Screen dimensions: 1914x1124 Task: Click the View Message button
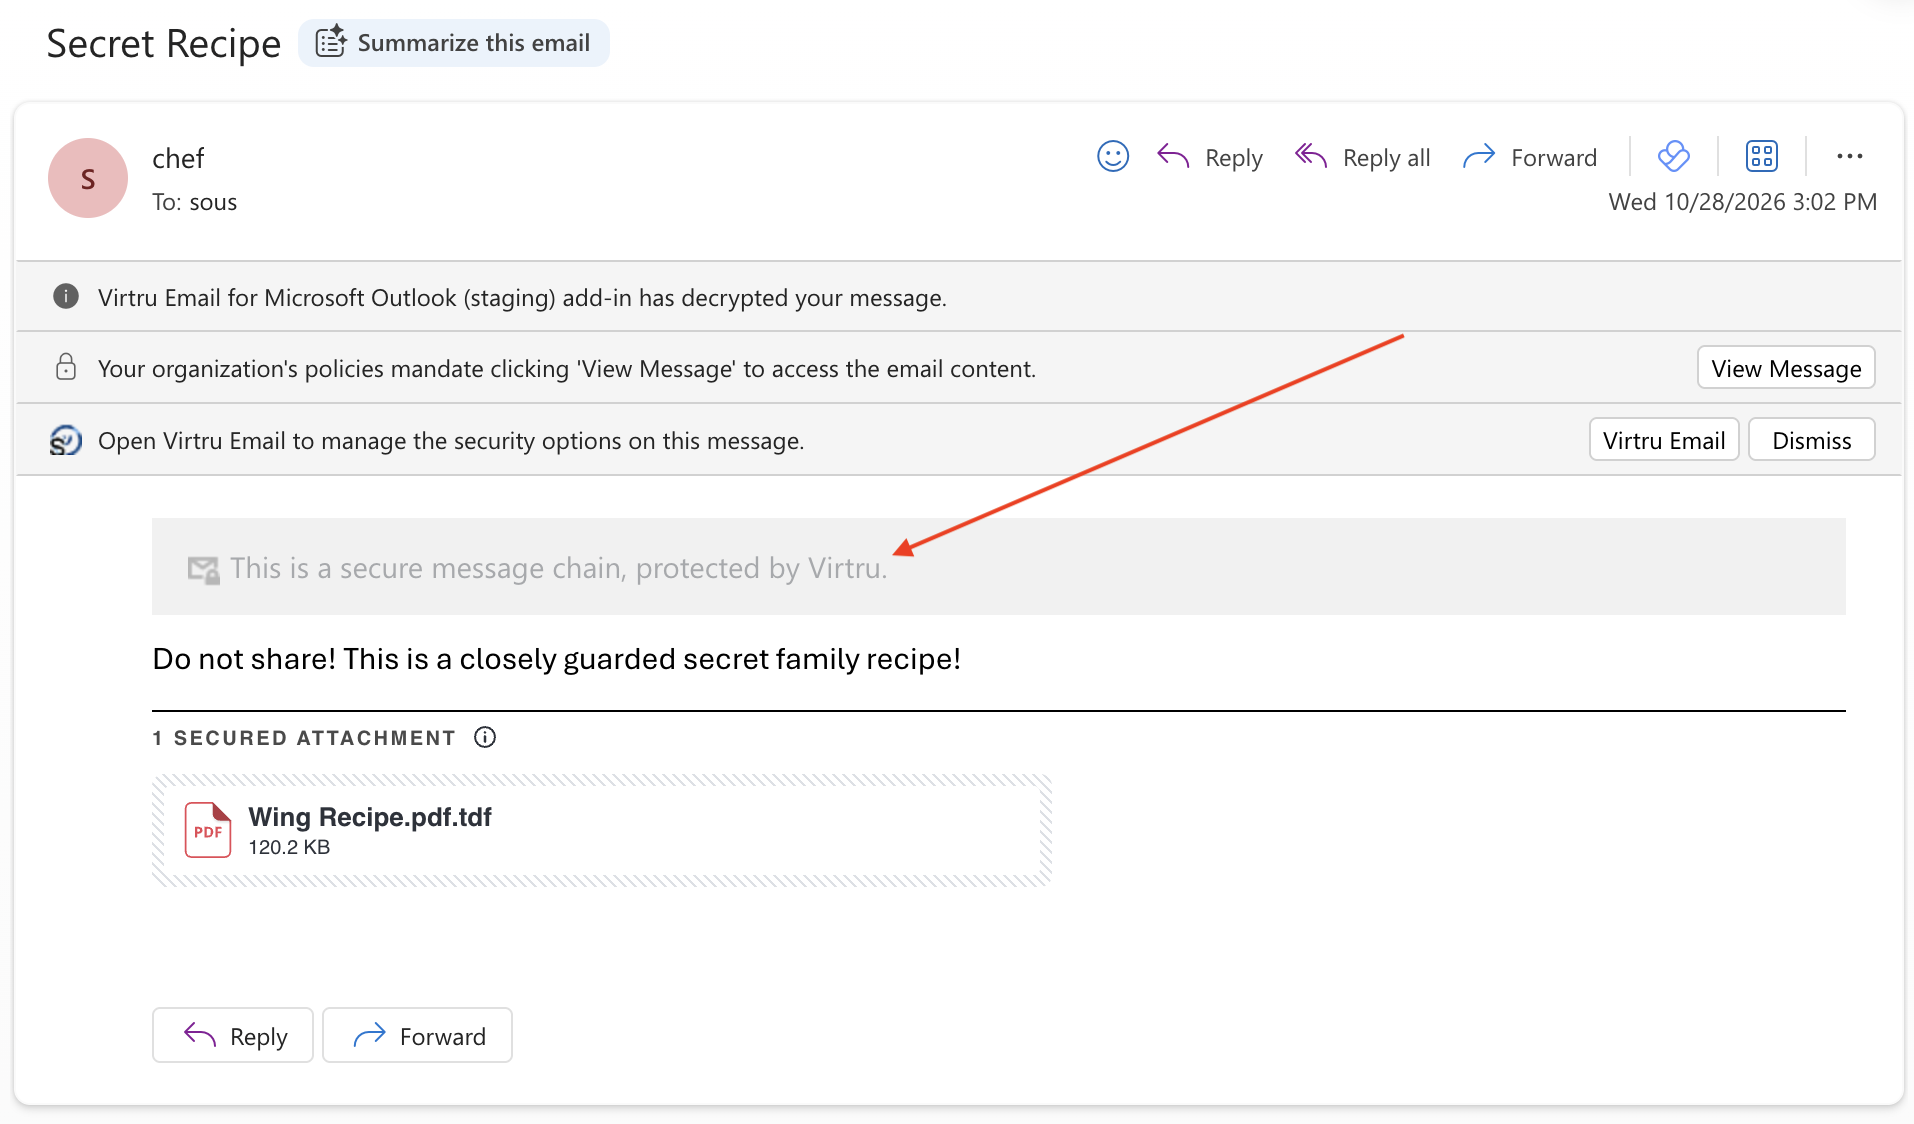1786,368
